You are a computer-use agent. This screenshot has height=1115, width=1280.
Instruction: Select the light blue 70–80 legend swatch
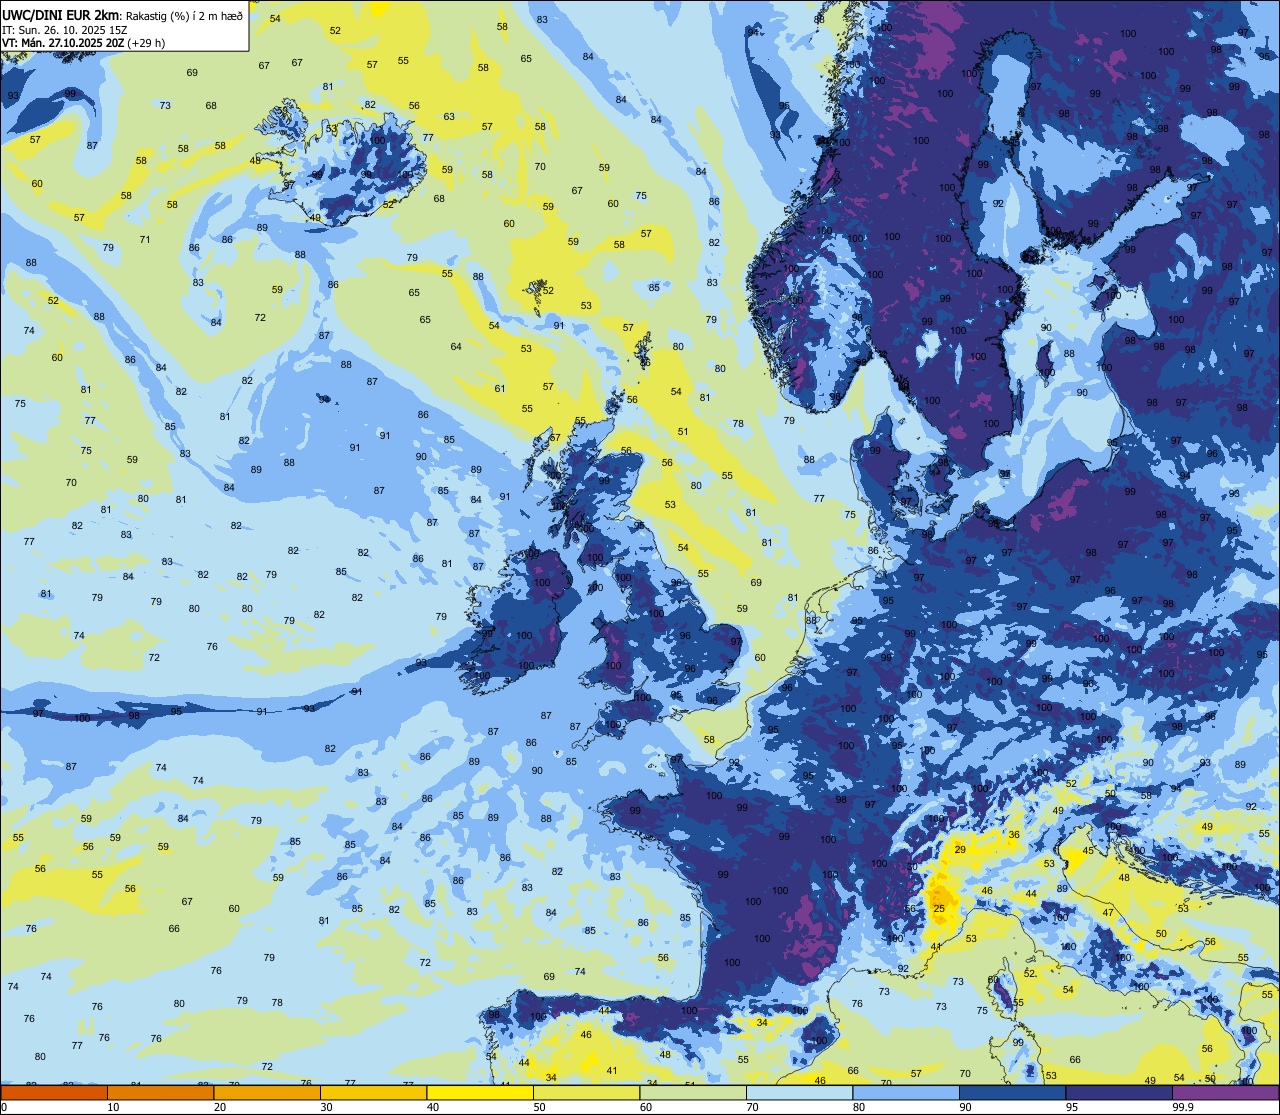(800, 1092)
